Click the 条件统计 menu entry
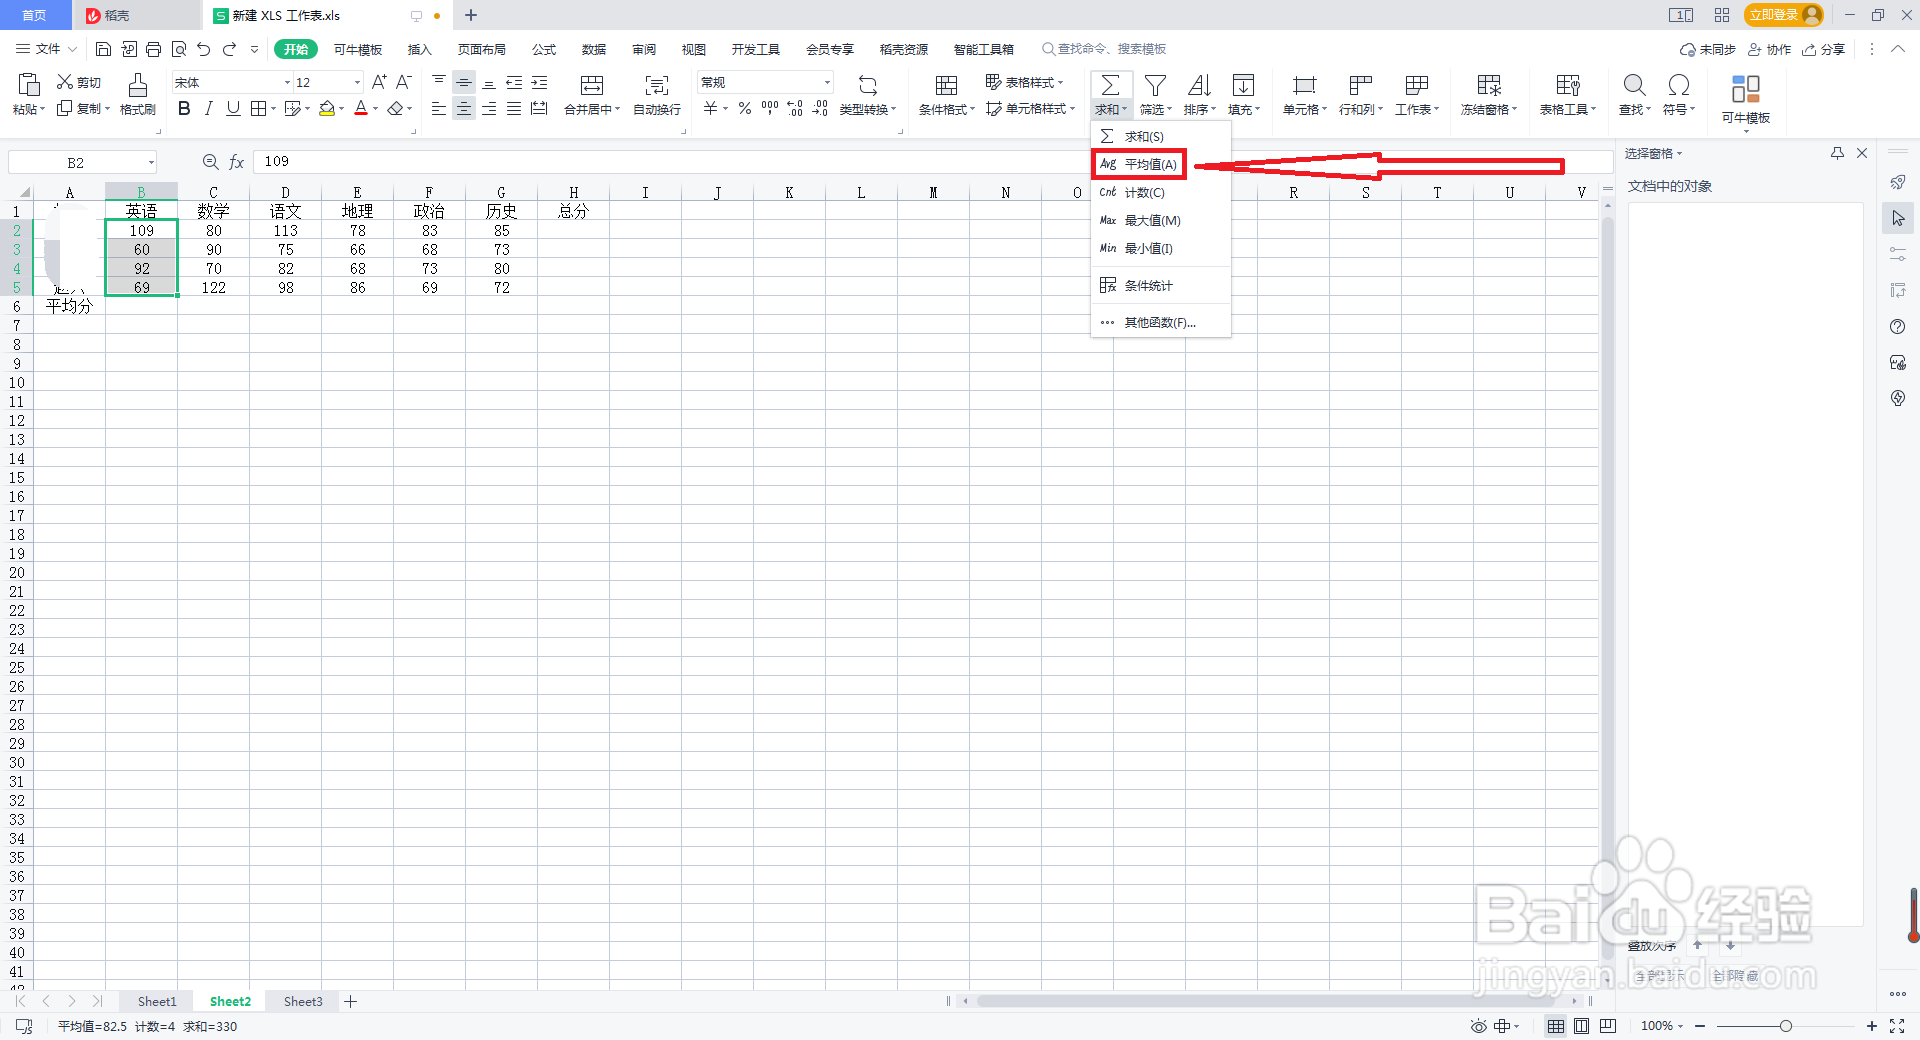Screen dimensions: 1920x1040 (x=1160, y=285)
